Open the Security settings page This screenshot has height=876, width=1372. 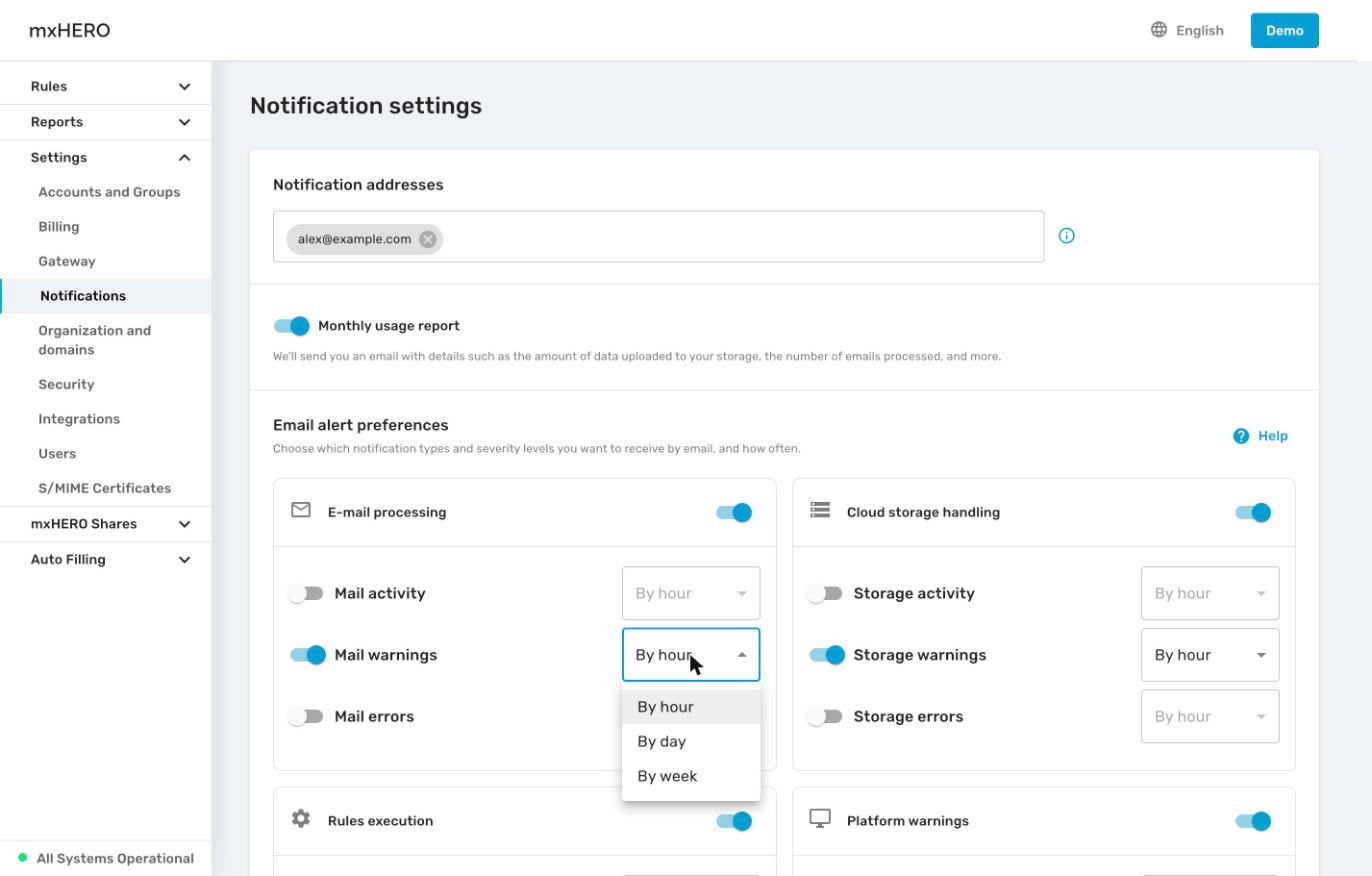point(66,384)
